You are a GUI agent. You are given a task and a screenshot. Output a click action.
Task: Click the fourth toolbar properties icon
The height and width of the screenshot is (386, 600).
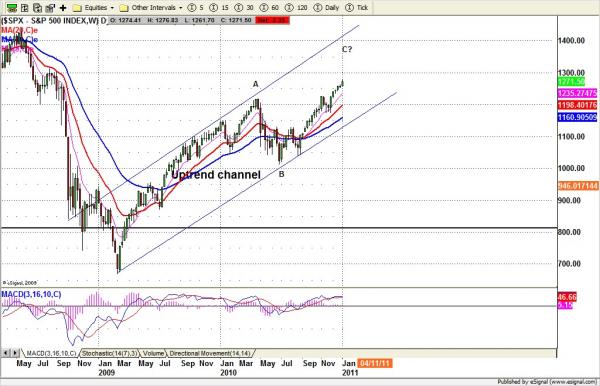coord(50,8)
